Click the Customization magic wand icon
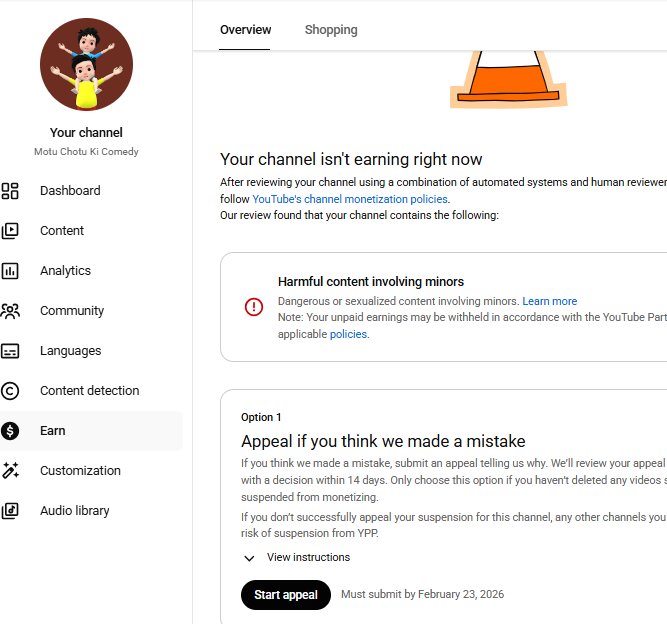The image size is (667, 624). coord(10,471)
